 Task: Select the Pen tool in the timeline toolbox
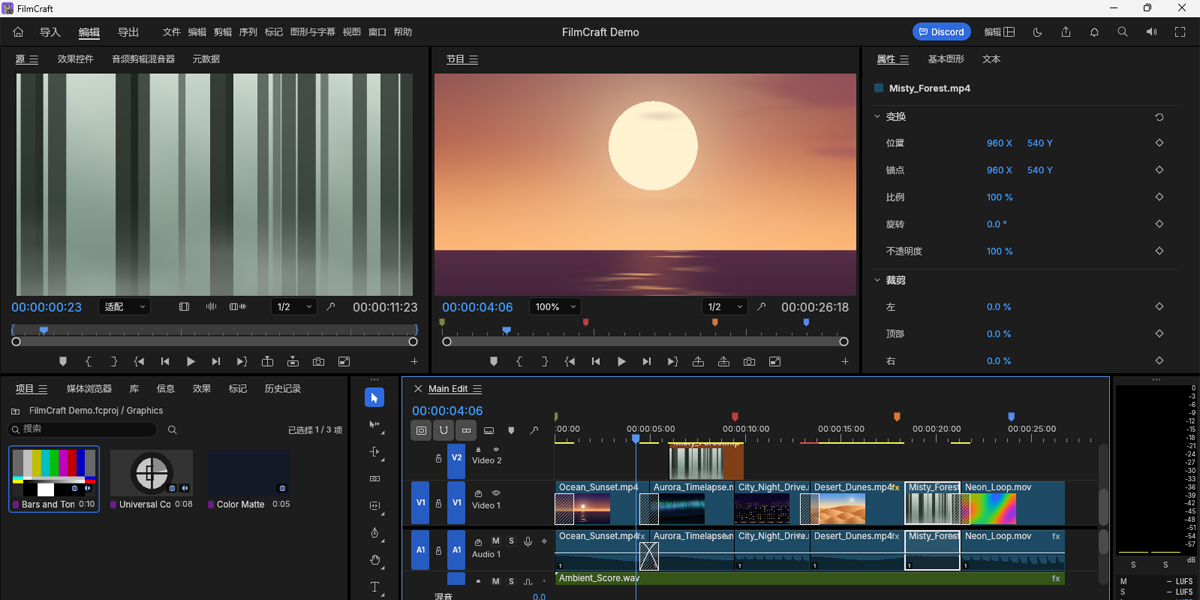click(375, 533)
